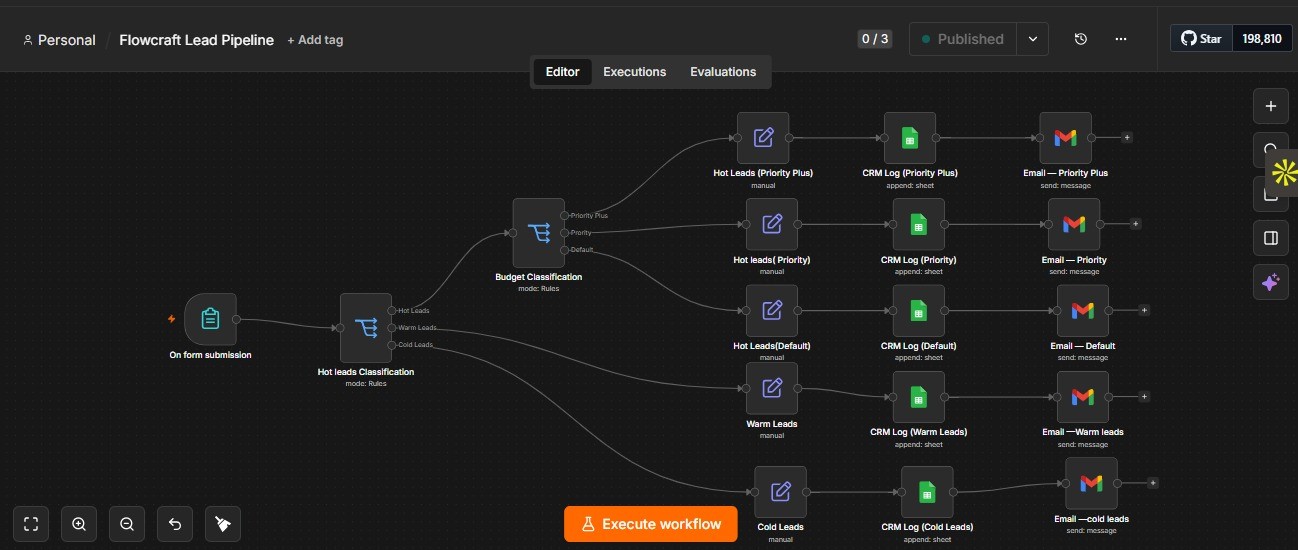Open Email — Default Gmail node
This screenshot has width=1298, height=550.
tap(1083, 310)
